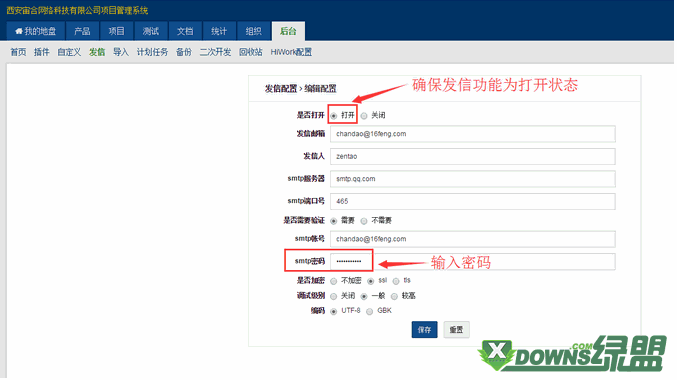Open the 导入 submenu link
This screenshot has width=677, height=380.
[x=121, y=52]
